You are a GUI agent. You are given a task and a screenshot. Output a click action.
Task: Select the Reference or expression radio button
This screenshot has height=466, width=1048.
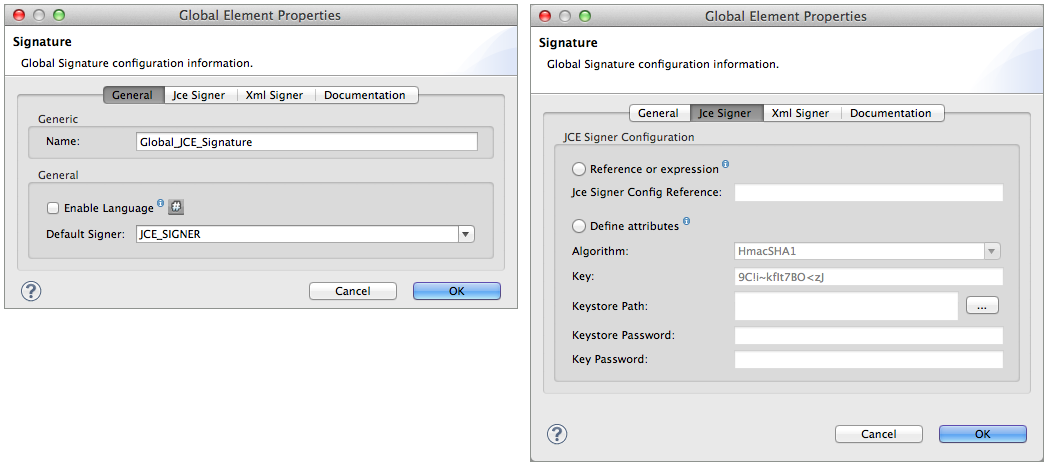coord(578,170)
